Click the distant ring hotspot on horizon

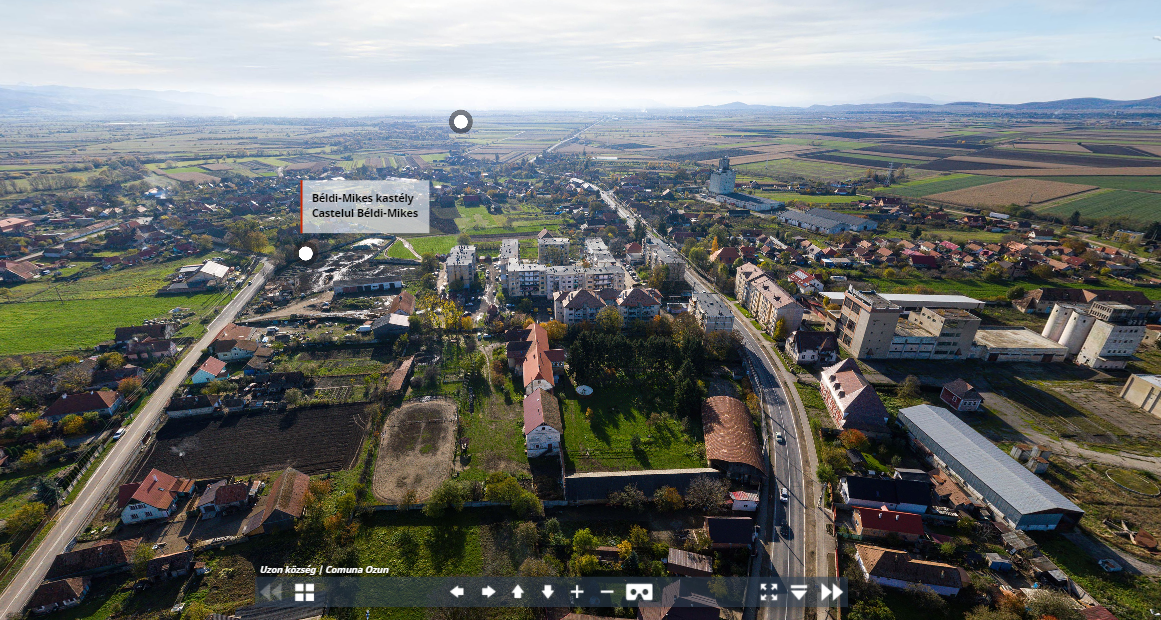[460, 122]
